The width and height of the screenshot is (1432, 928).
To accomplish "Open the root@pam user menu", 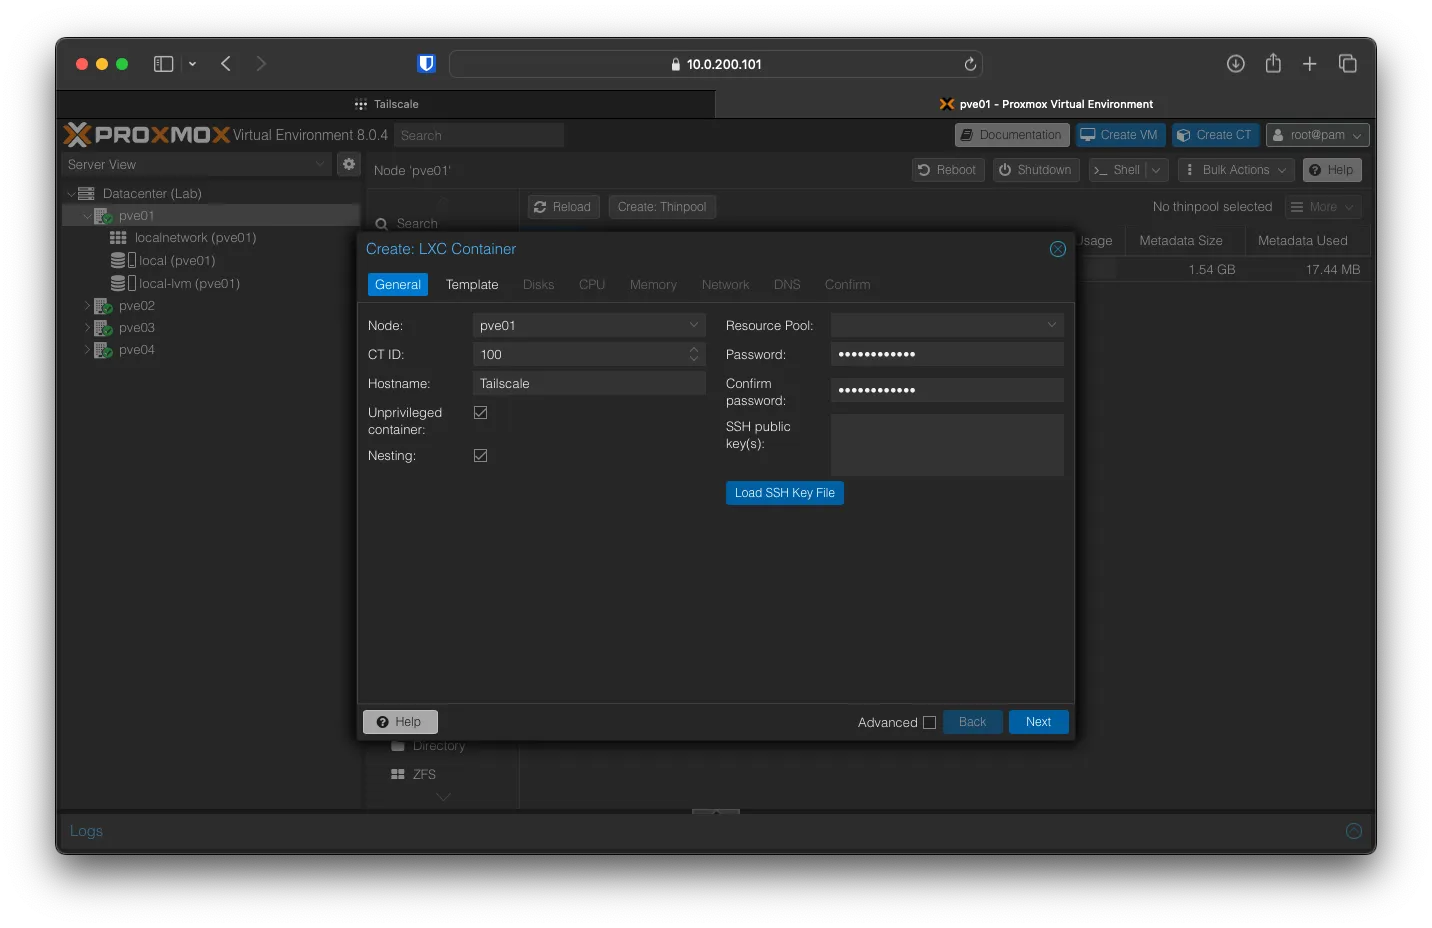I will [1317, 135].
